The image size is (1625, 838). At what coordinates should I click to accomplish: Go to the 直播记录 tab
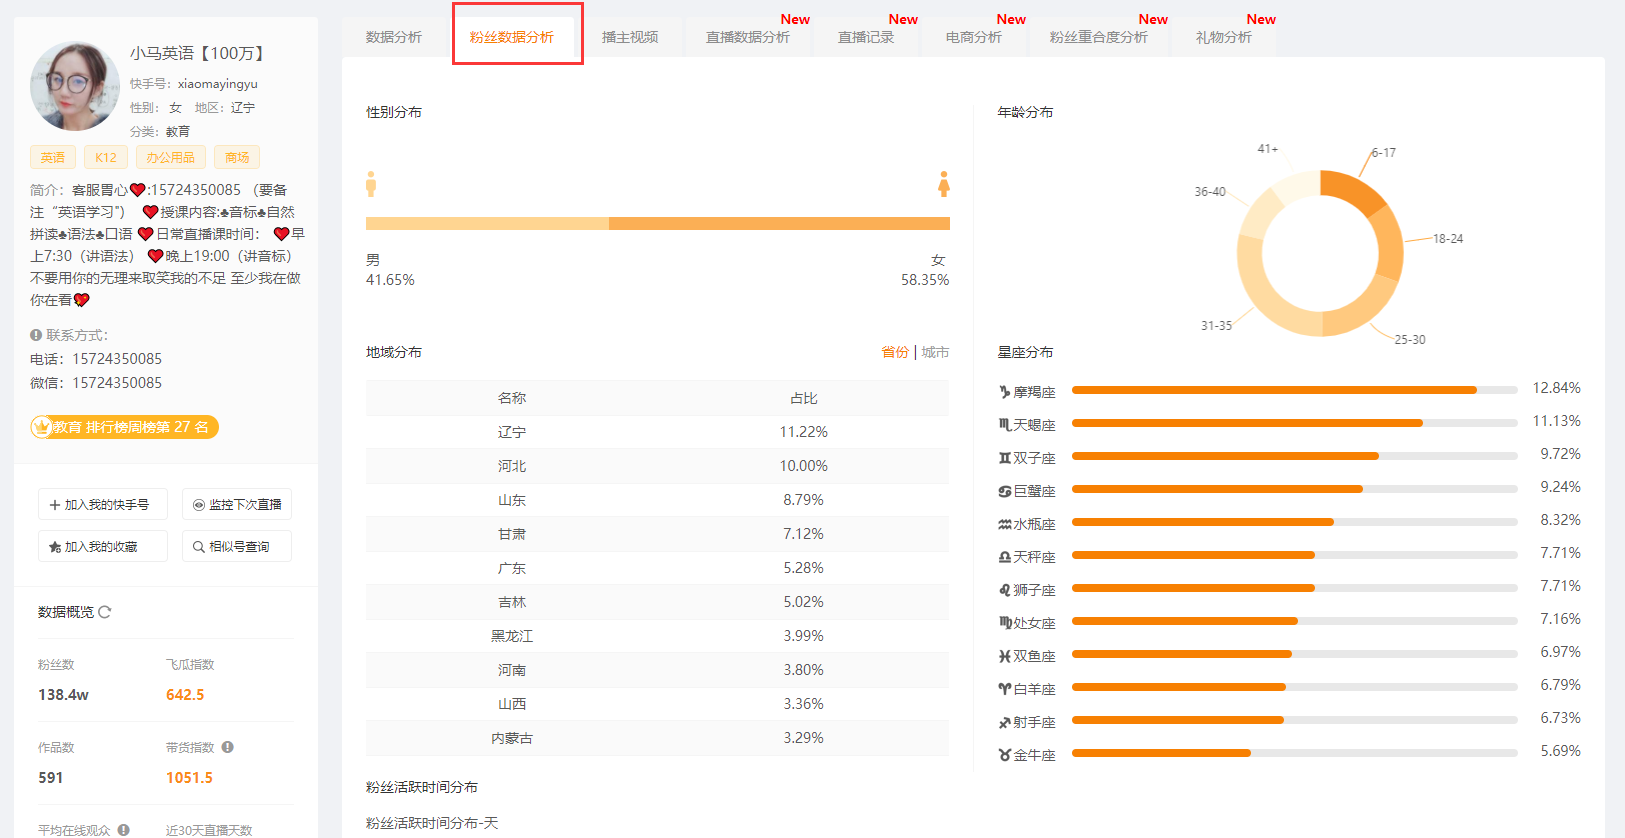pyautogui.click(x=866, y=37)
